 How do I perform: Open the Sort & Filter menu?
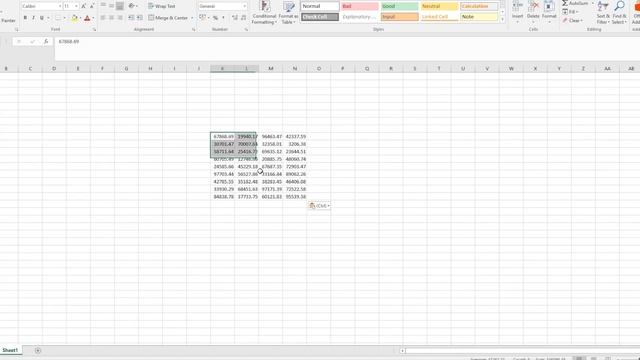click(603, 12)
